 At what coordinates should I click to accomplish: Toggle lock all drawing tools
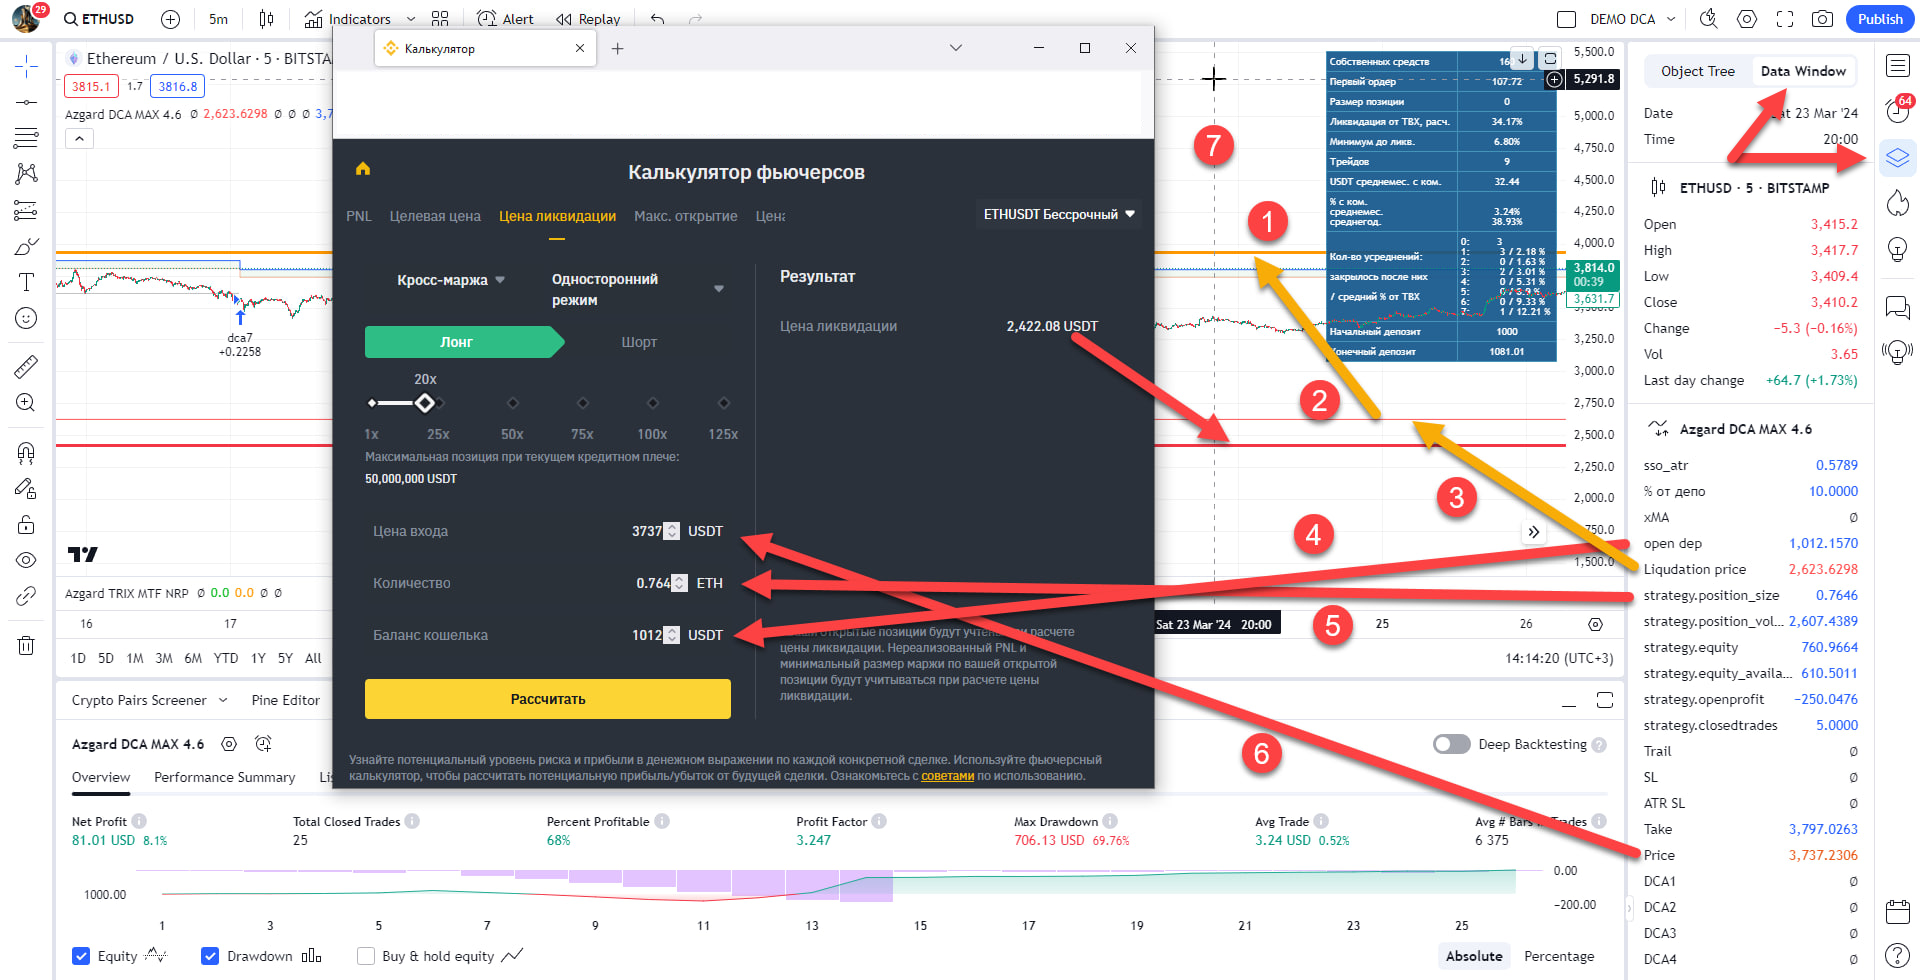point(26,525)
